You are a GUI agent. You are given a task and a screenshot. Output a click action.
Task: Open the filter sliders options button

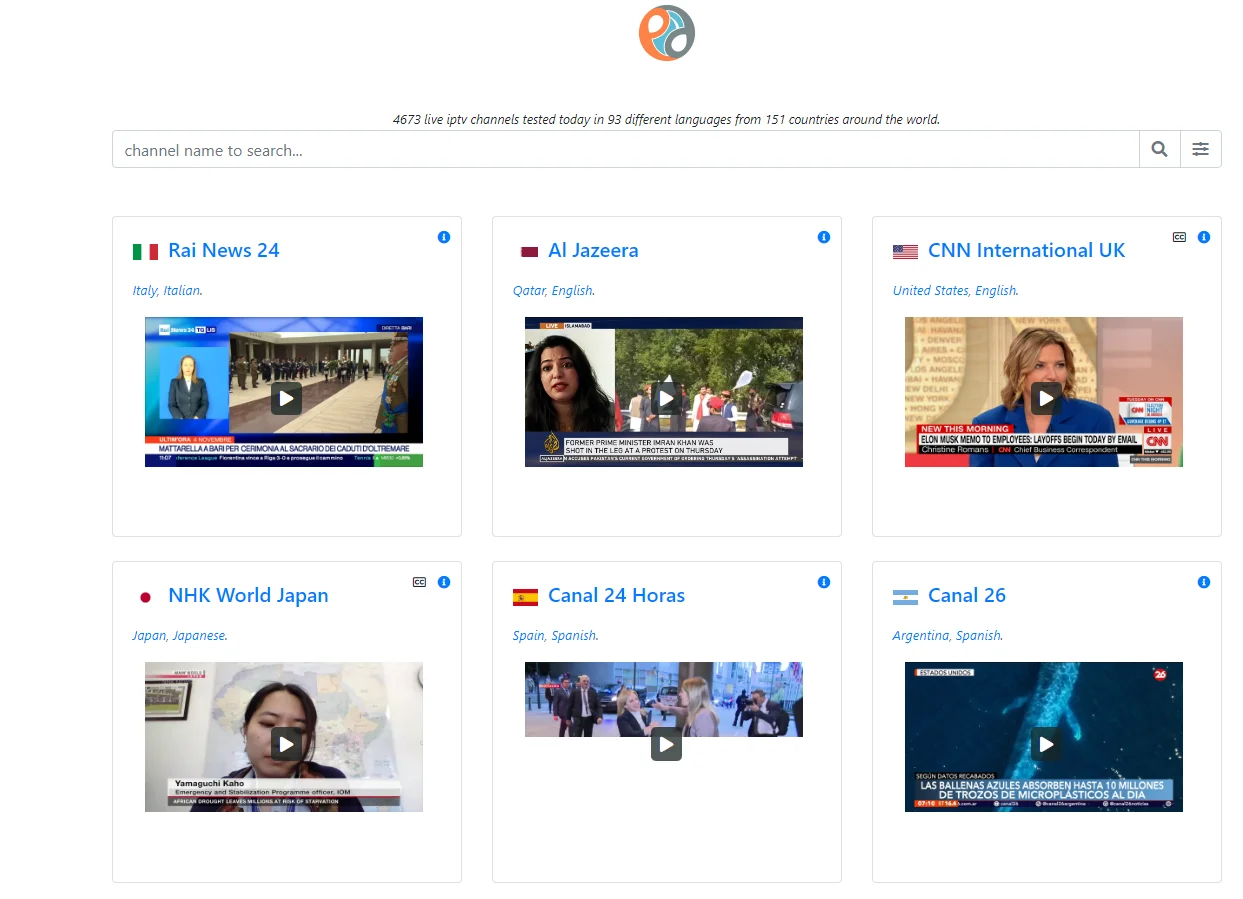coord(1201,149)
